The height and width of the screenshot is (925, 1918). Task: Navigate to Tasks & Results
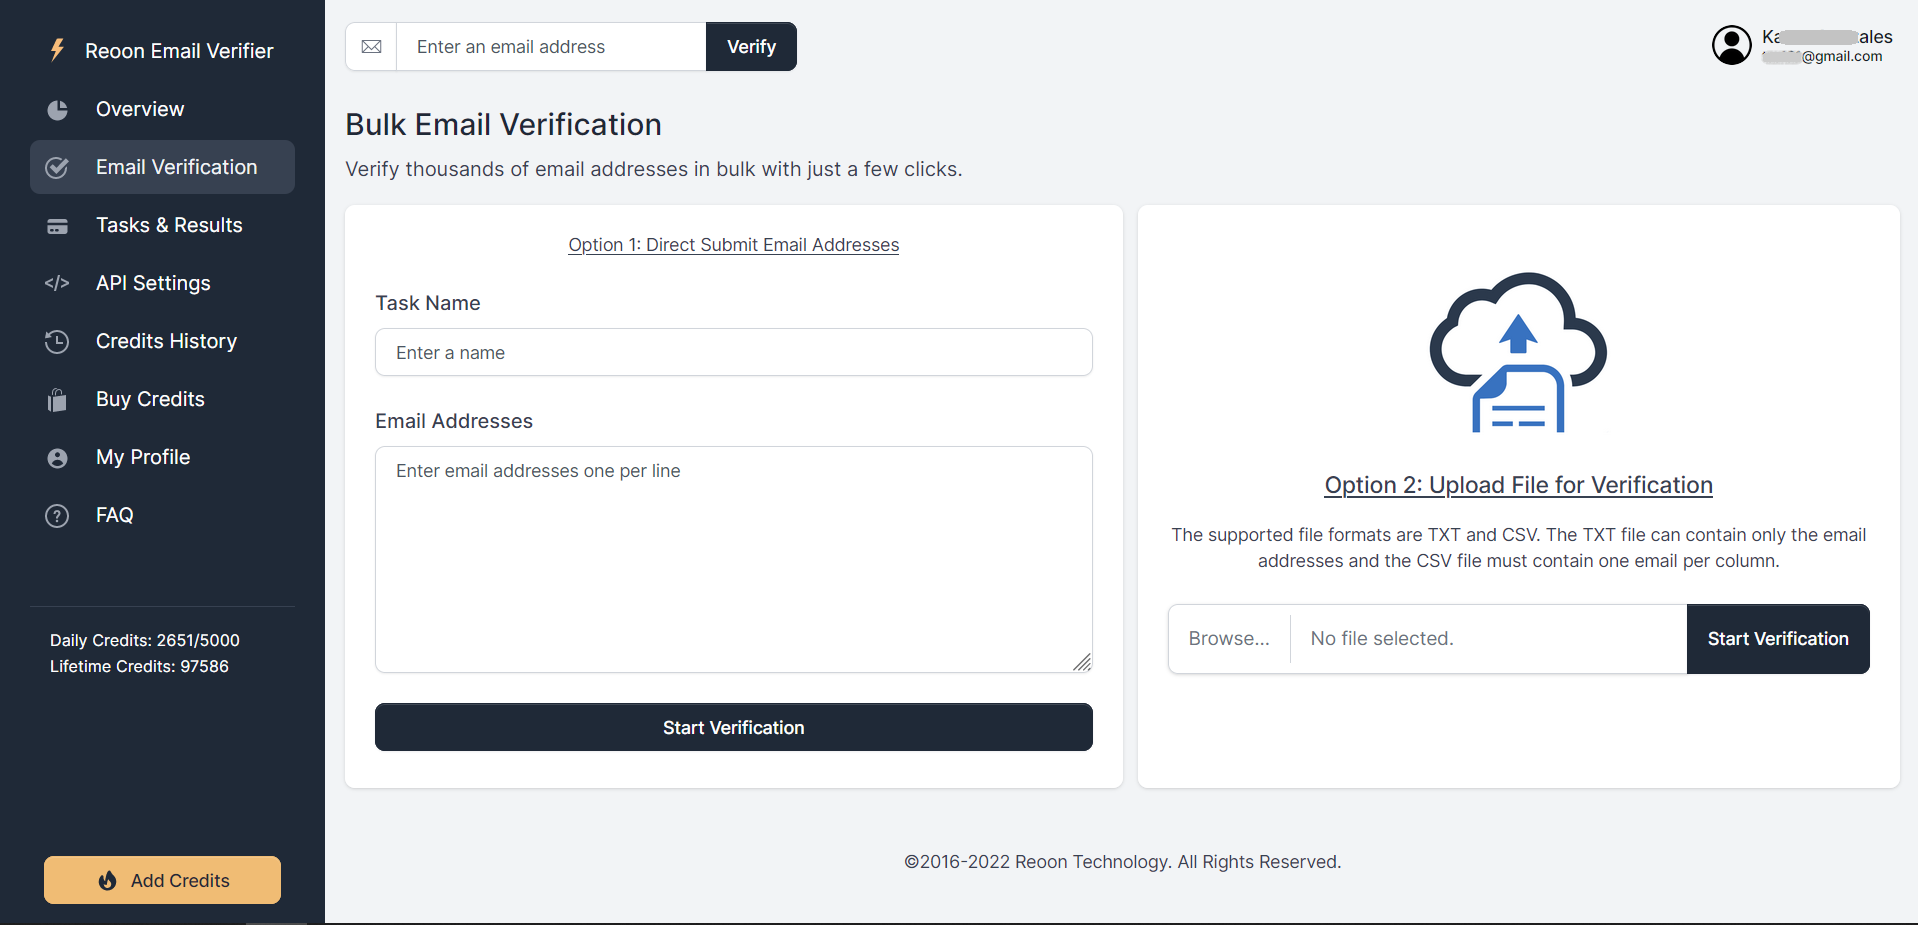(x=169, y=225)
